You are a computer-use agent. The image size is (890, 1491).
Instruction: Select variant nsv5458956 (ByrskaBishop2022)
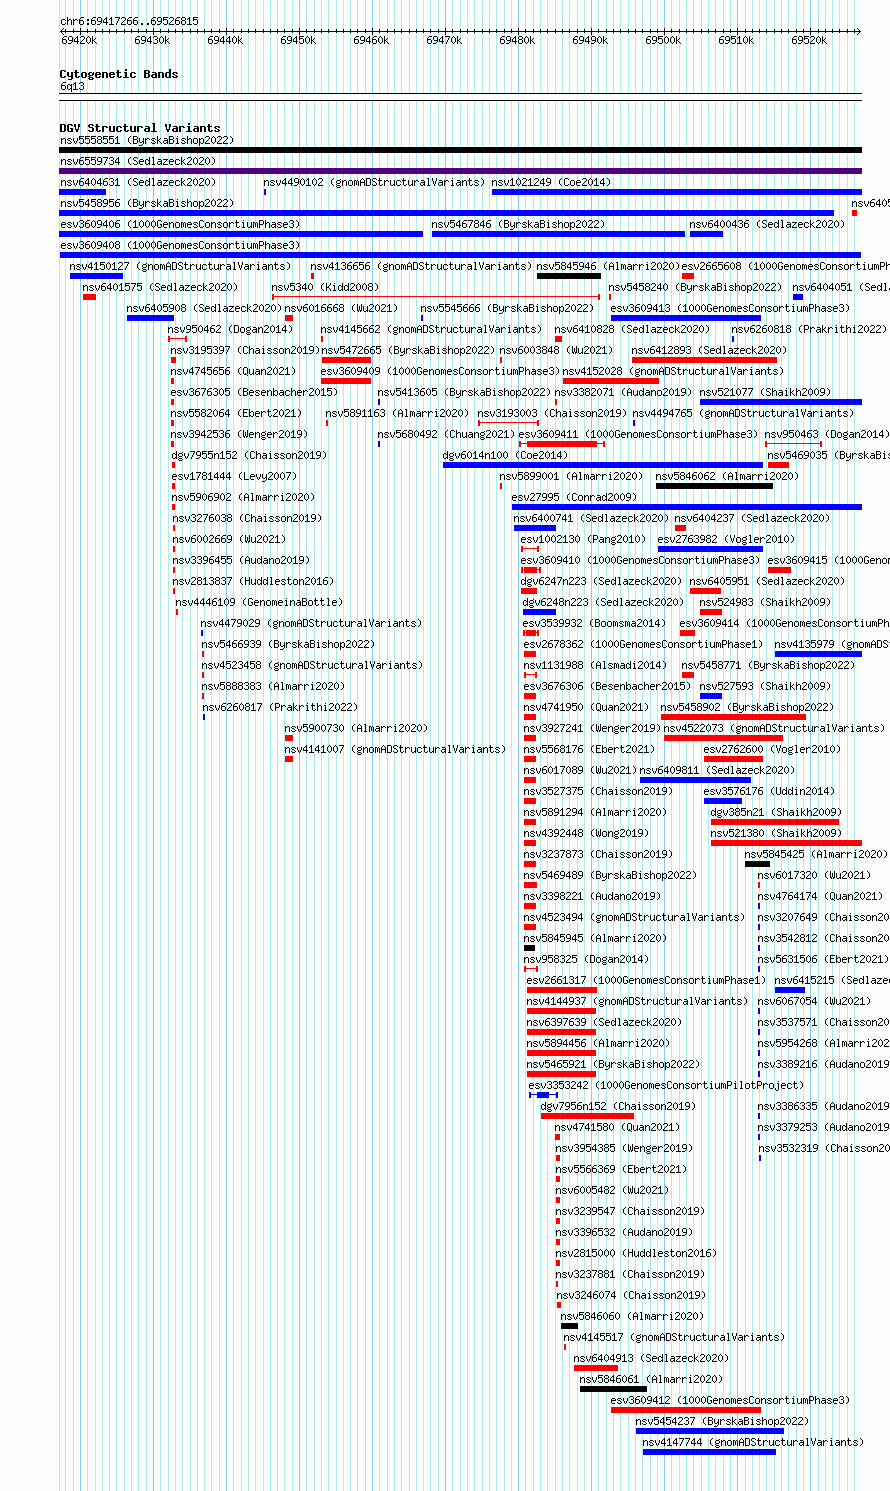click(147, 204)
